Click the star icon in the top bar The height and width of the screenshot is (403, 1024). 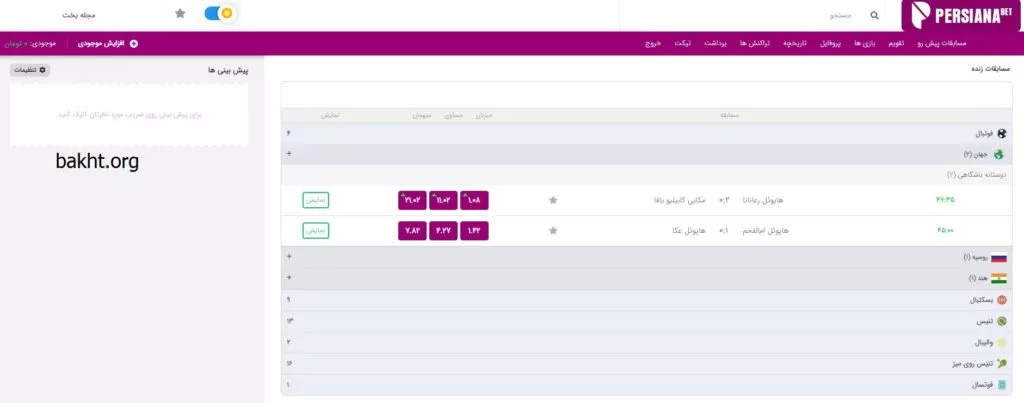[180, 14]
